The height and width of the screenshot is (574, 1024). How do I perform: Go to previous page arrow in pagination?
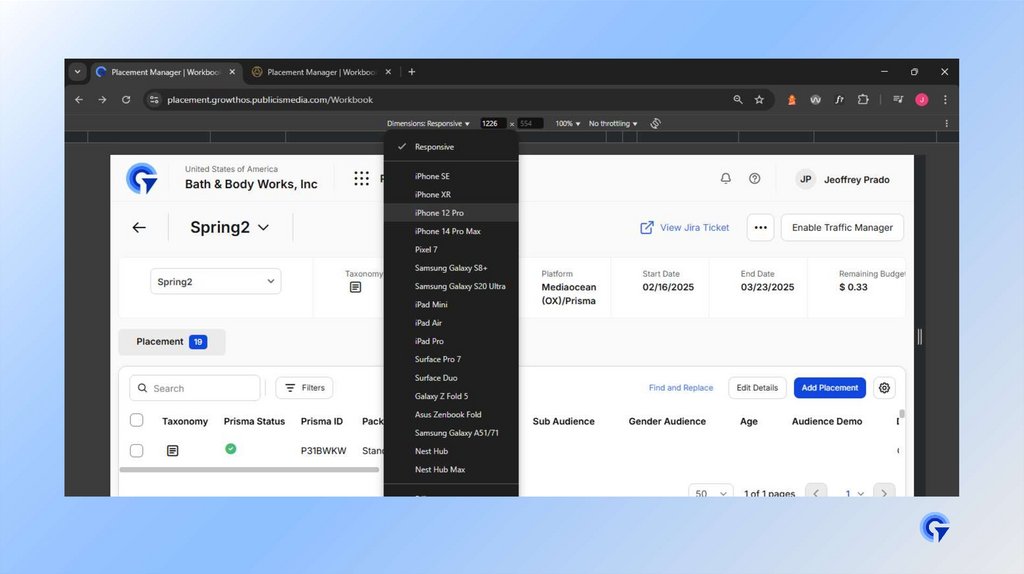coord(816,493)
